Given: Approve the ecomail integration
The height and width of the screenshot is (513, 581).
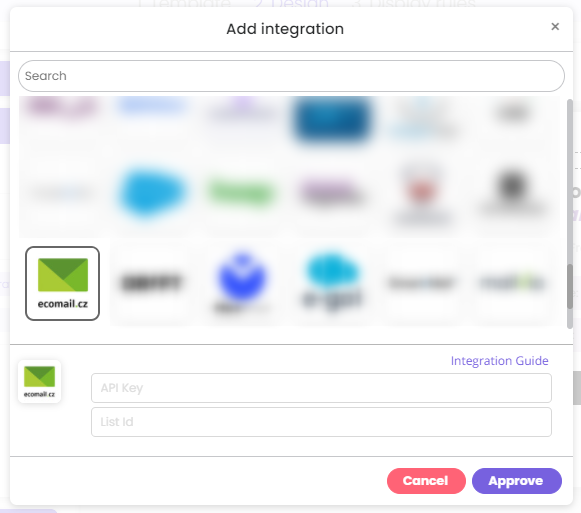Looking at the screenshot, I should [517, 481].
